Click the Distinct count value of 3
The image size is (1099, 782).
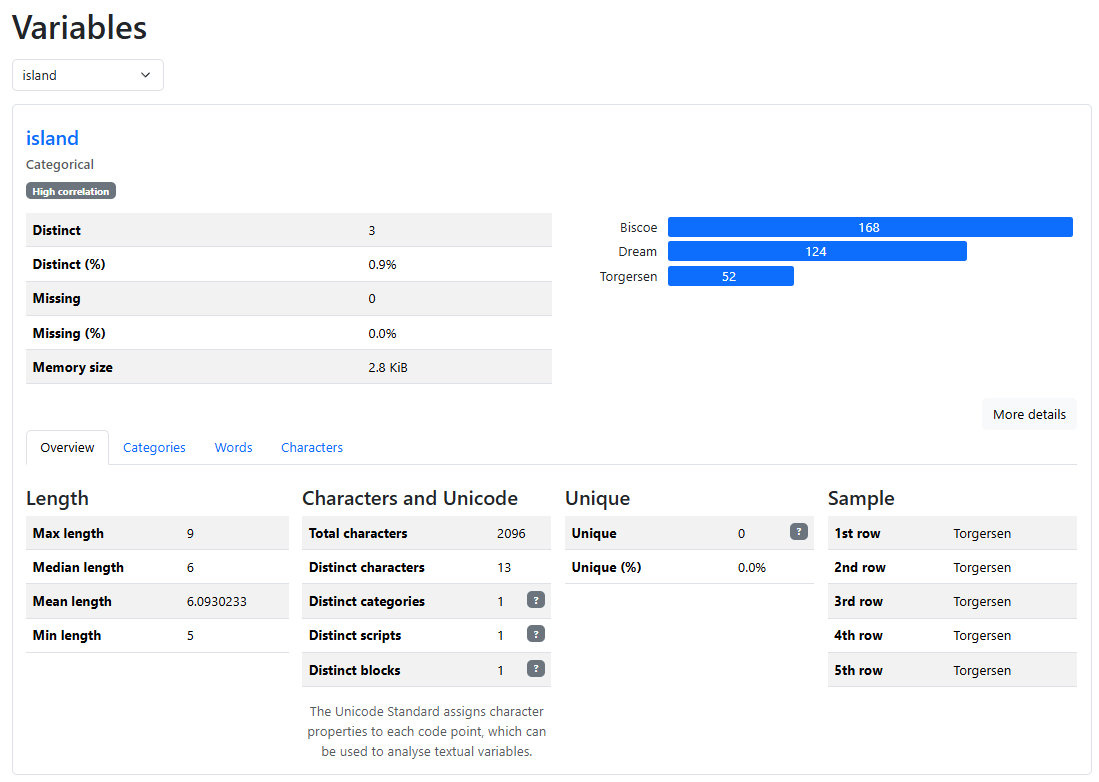[371, 230]
